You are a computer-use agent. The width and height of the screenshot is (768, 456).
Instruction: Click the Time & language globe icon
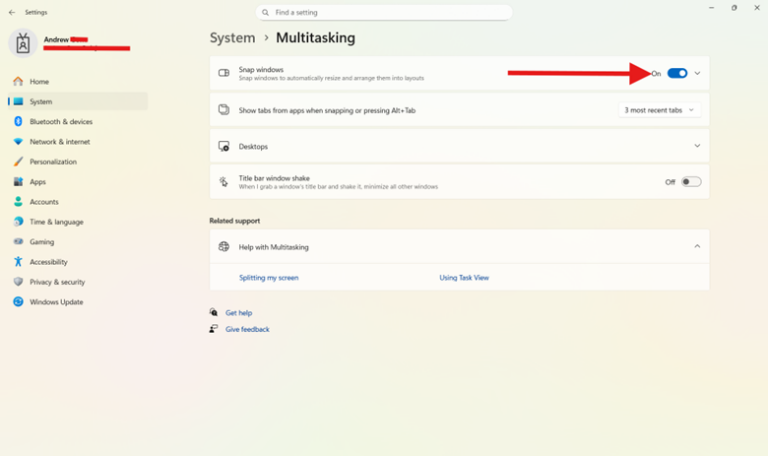point(18,221)
